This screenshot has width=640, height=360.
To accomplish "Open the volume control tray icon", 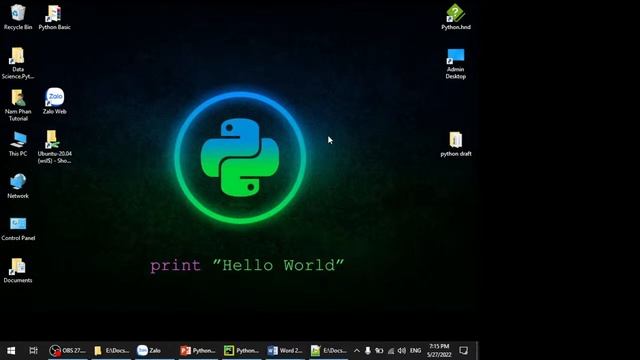I will [402, 351].
